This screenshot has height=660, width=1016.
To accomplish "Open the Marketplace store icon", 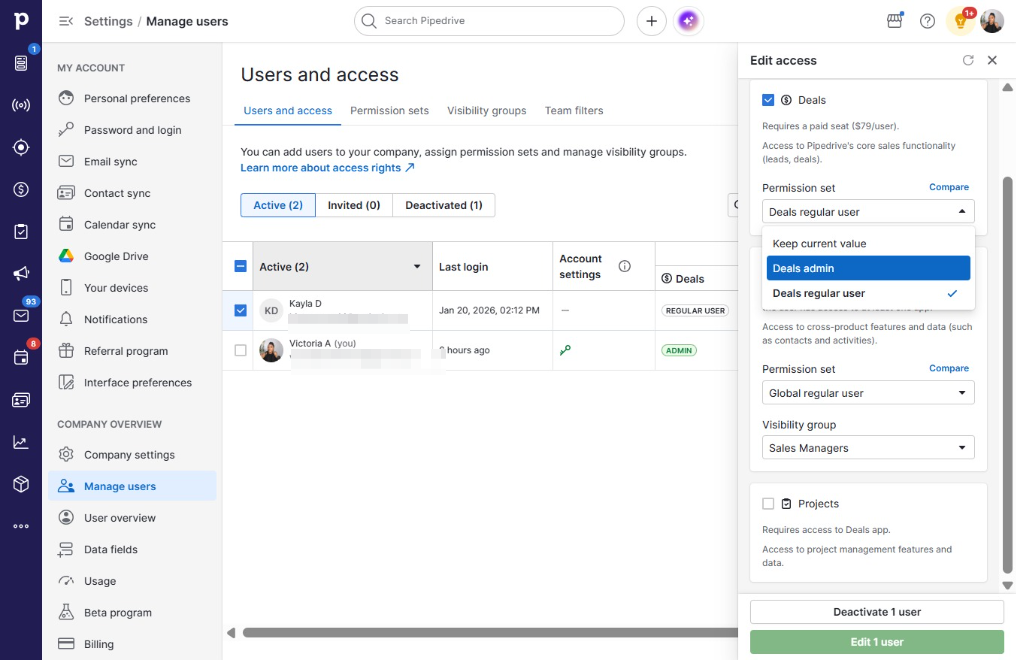I will tap(894, 21).
